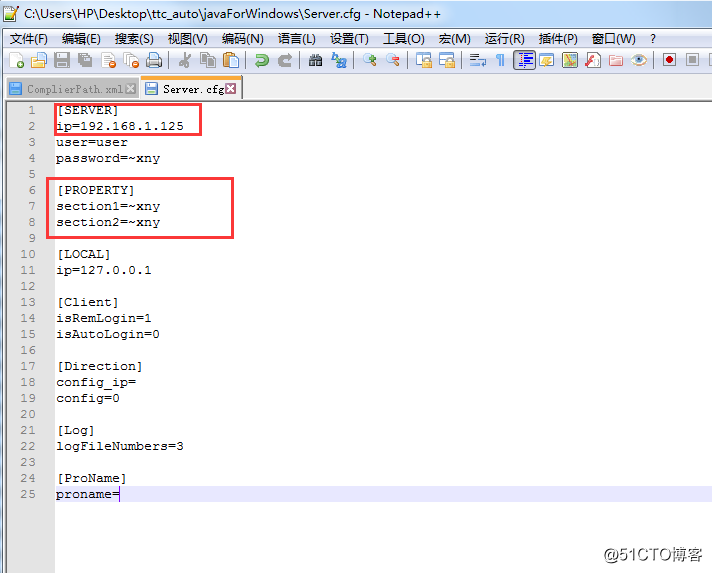712x573 pixels.
Task: Click the user=user line
Action: (x=92, y=142)
